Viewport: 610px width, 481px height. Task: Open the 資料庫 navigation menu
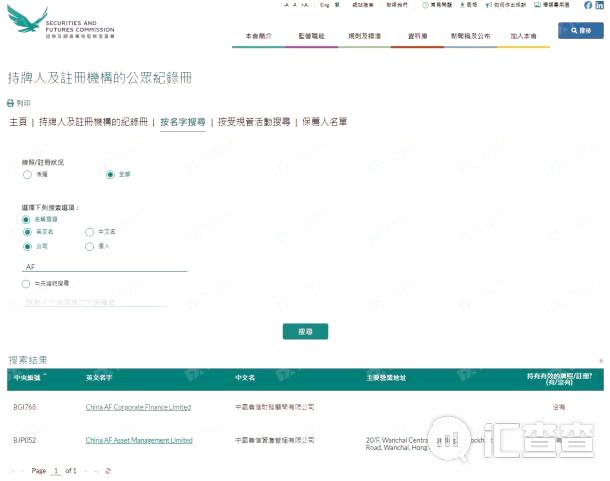point(417,36)
